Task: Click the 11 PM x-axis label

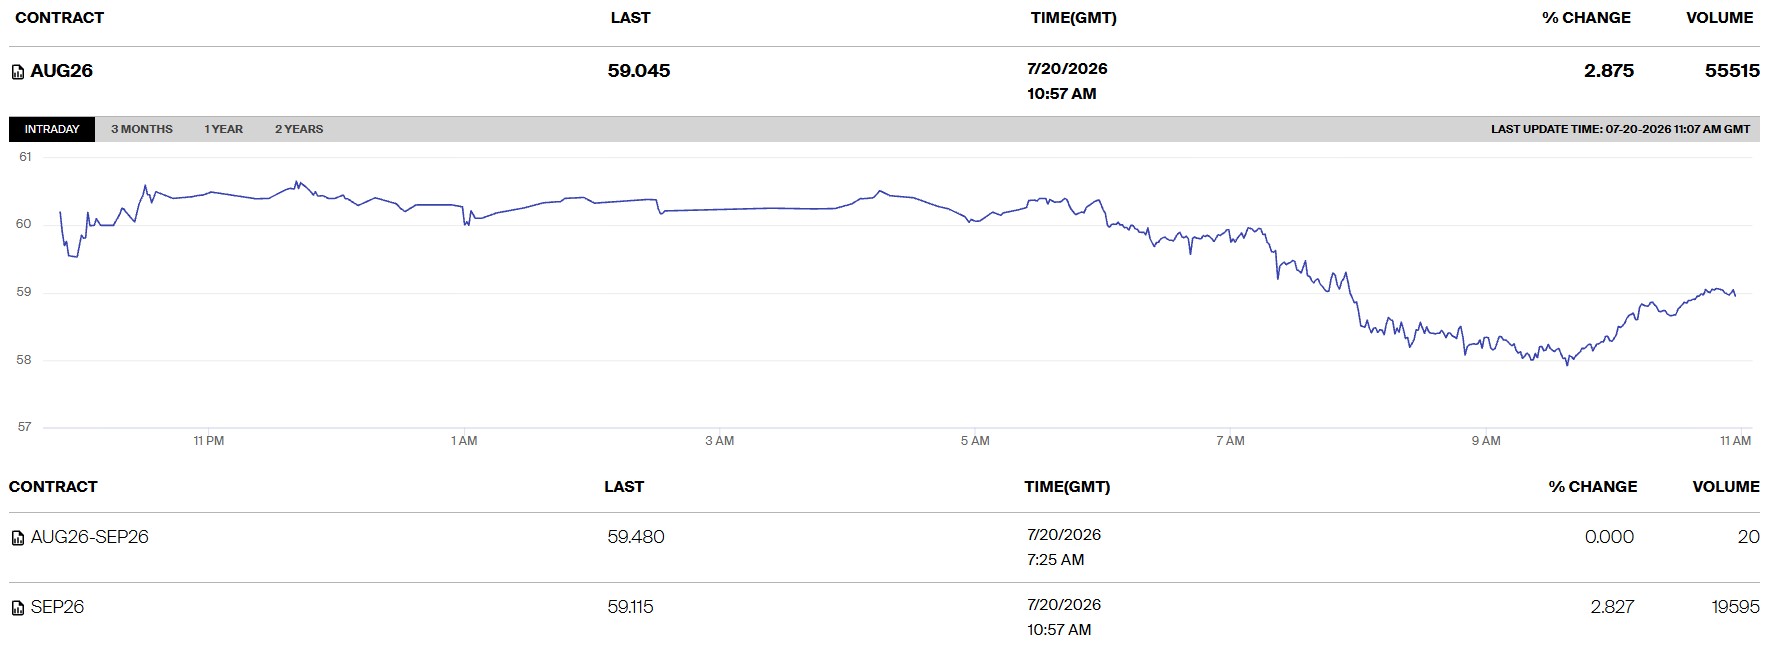Action: tap(209, 441)
